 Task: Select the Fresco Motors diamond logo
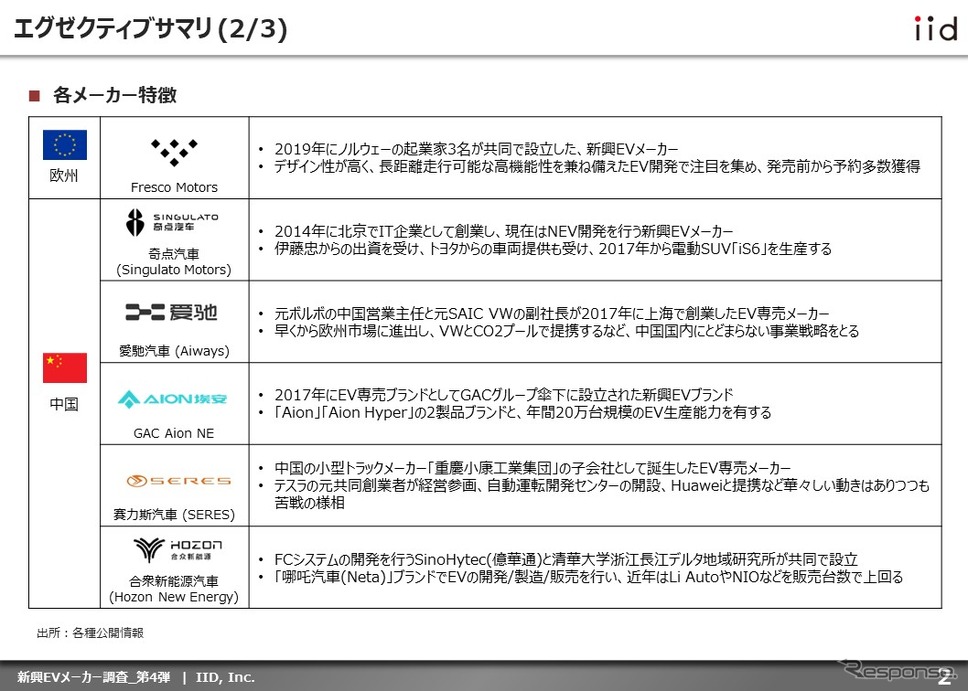(174, 152)
